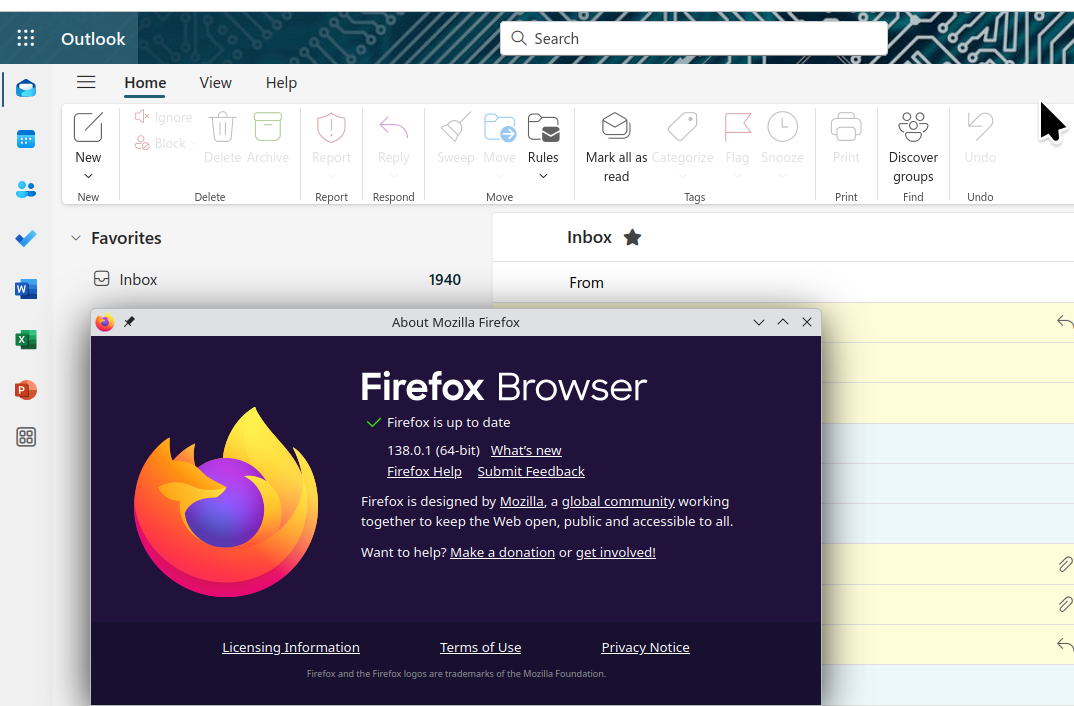Launch Excel from the sidebar
The height and width of the screenshot is (706, 1074).
tap(26, 340)
